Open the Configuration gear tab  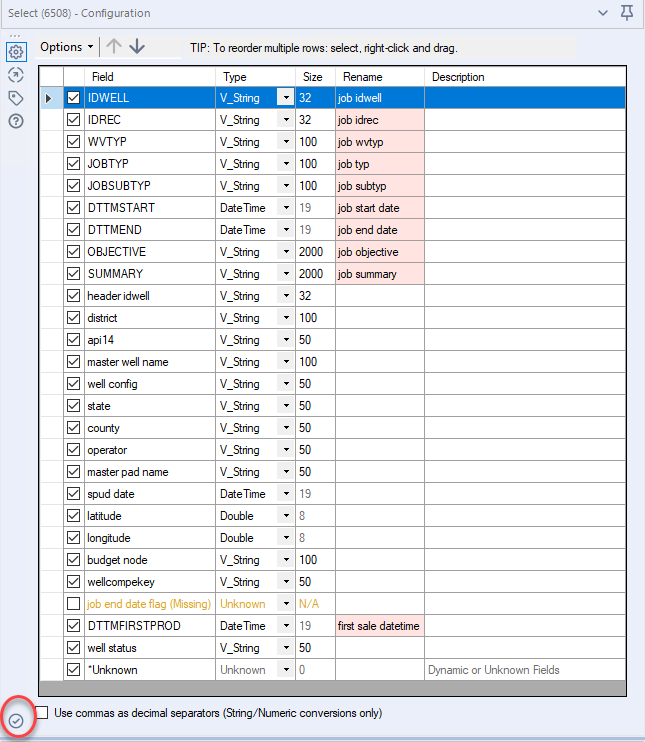(16, 52)
